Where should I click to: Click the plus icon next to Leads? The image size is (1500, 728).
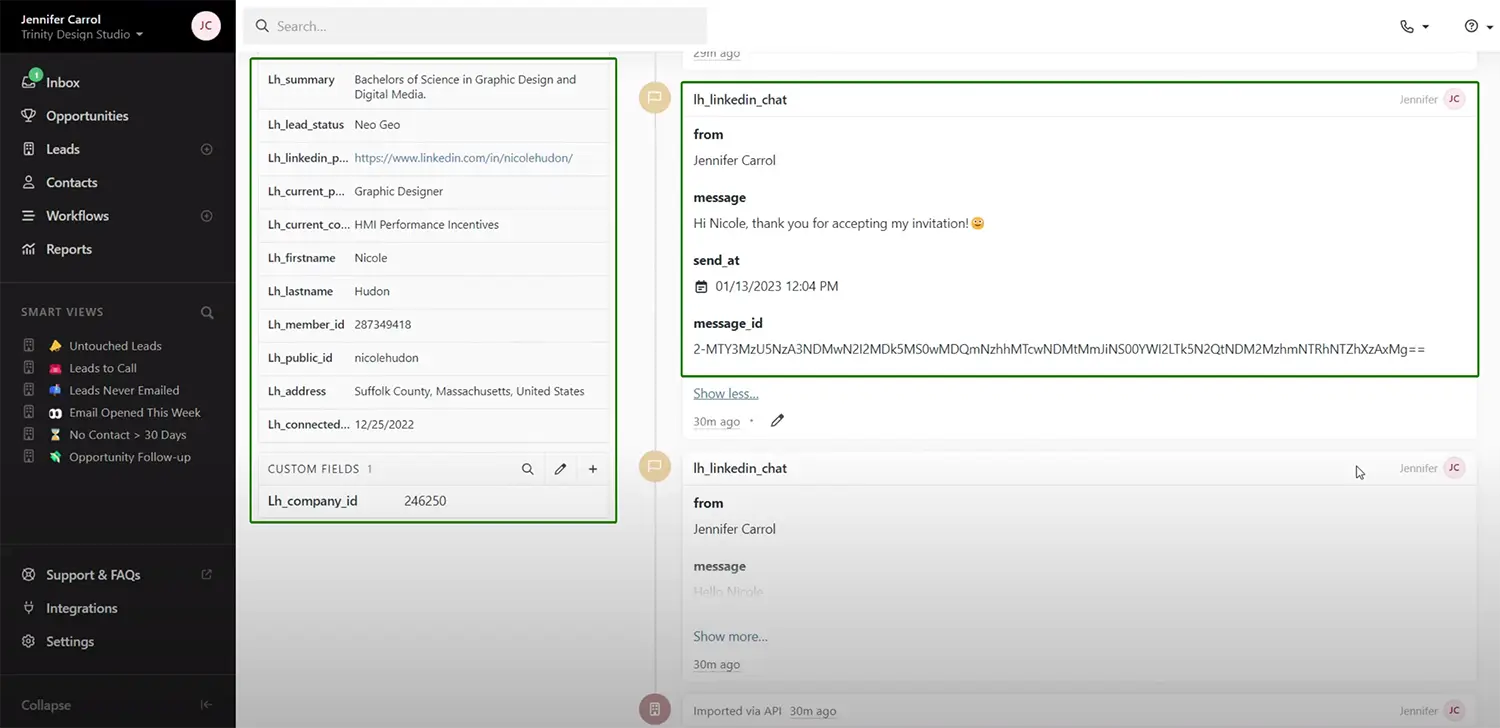[207, 149]
